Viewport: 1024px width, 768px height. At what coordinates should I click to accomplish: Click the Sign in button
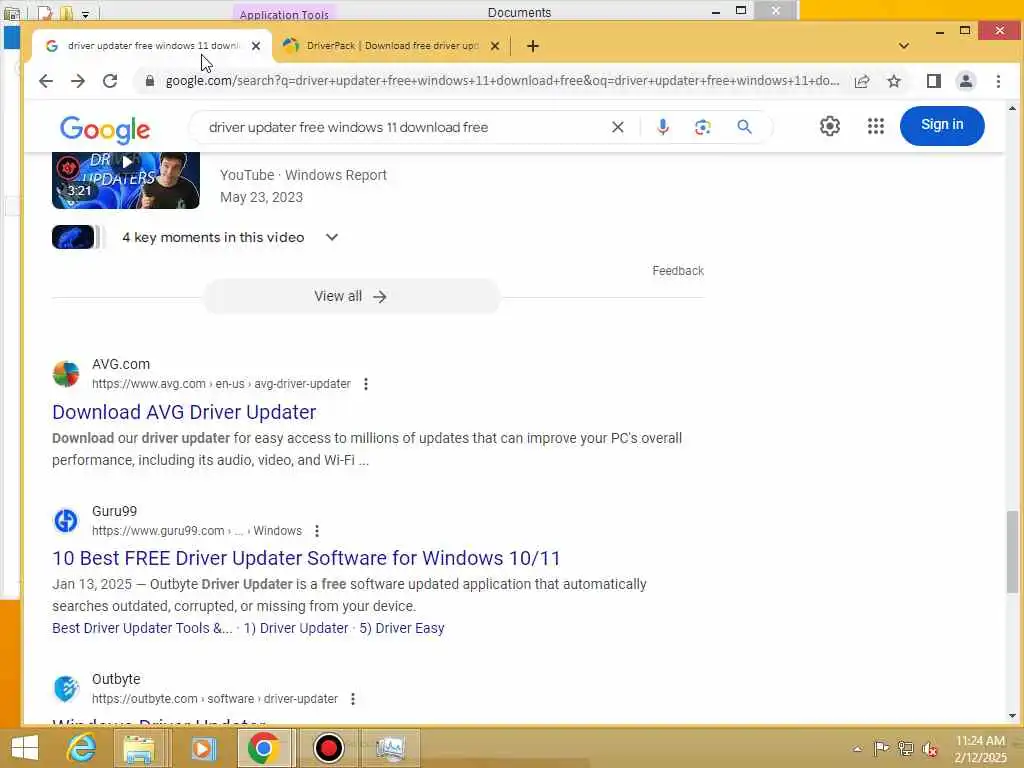coord(942,125)
